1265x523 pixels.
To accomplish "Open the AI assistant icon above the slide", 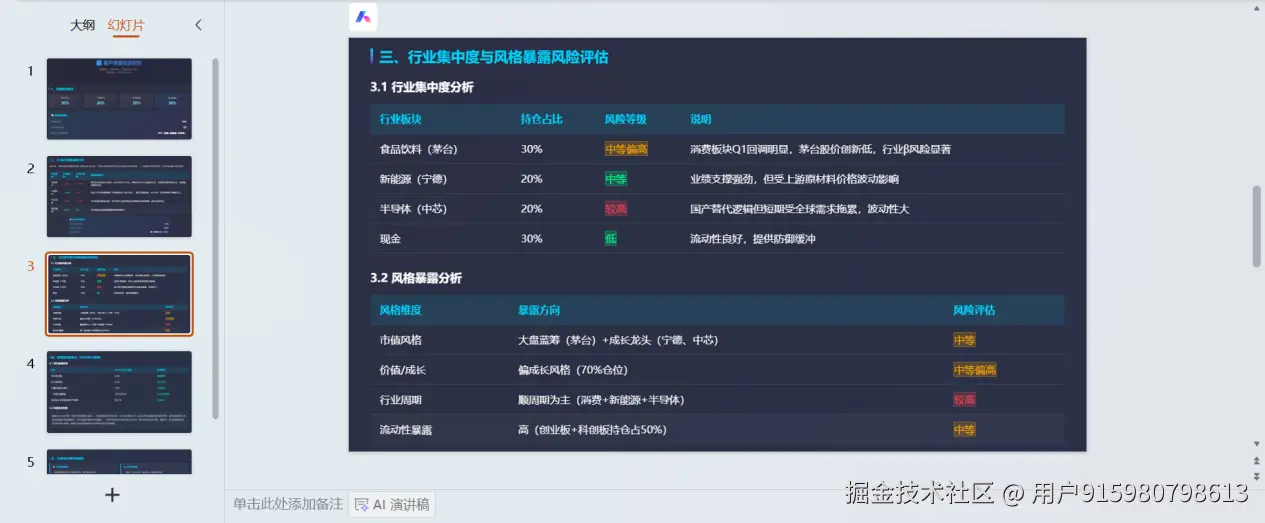I will [x=364, y=17].
